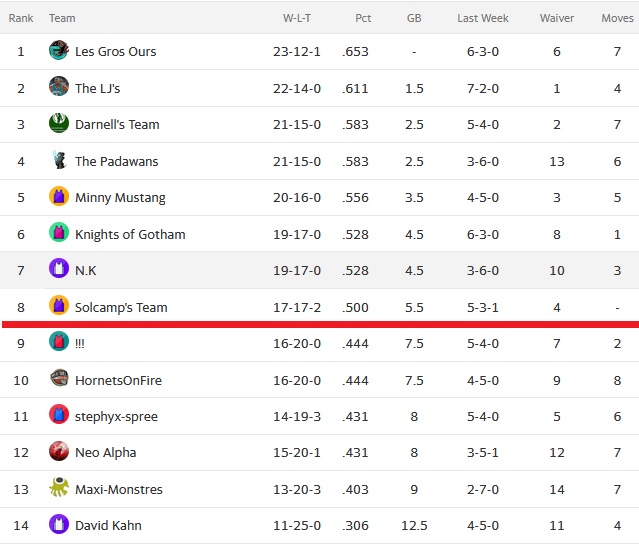This screenshot has height=544, width=639.
Task: Sort by the Waiver column header
Action: click(x=557, y=18)
